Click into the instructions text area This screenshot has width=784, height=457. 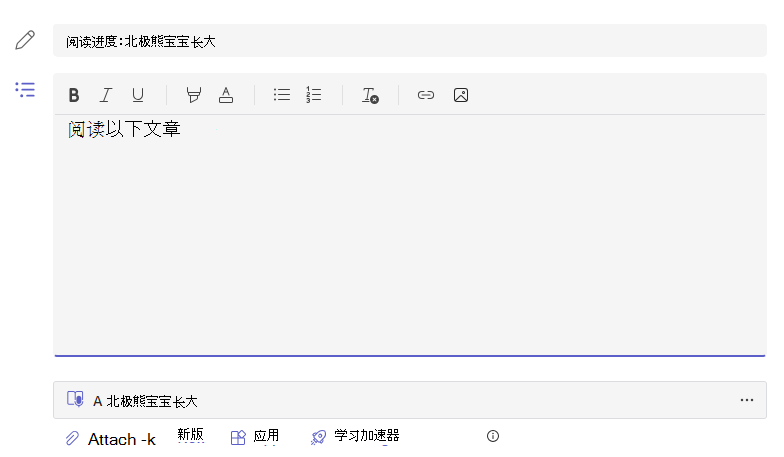[410, 235]
